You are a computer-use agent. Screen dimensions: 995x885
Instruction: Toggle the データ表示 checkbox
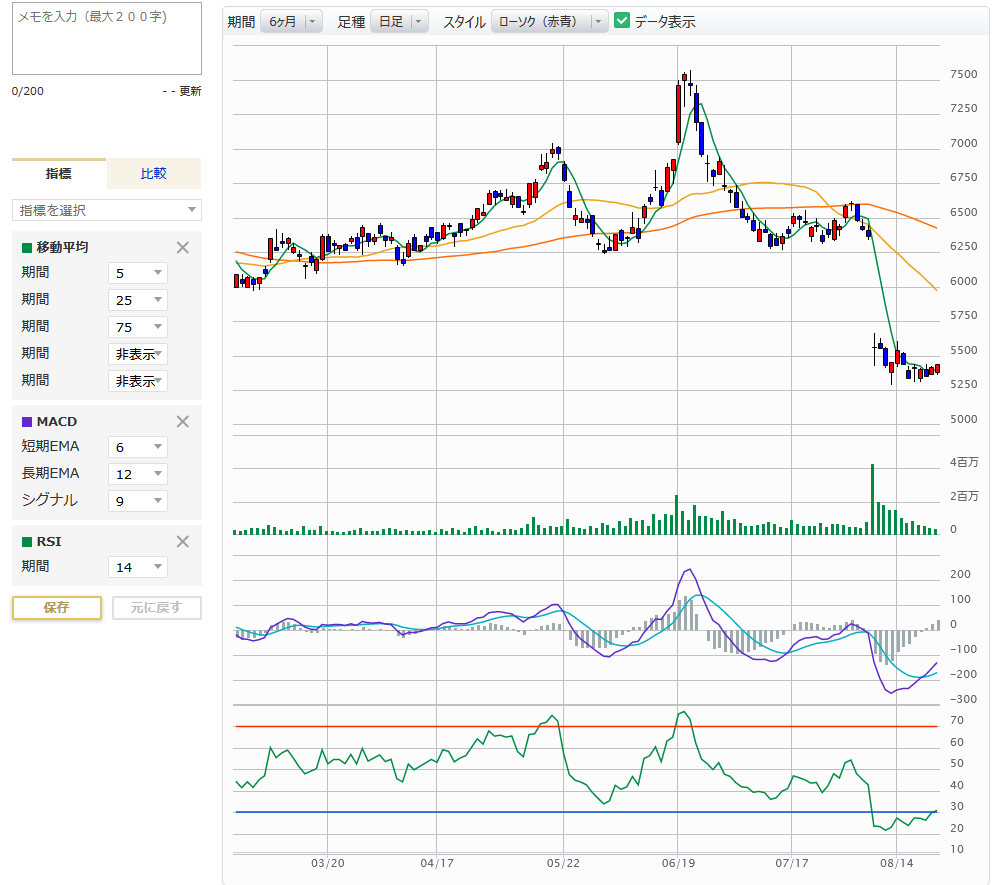(622, 21)
